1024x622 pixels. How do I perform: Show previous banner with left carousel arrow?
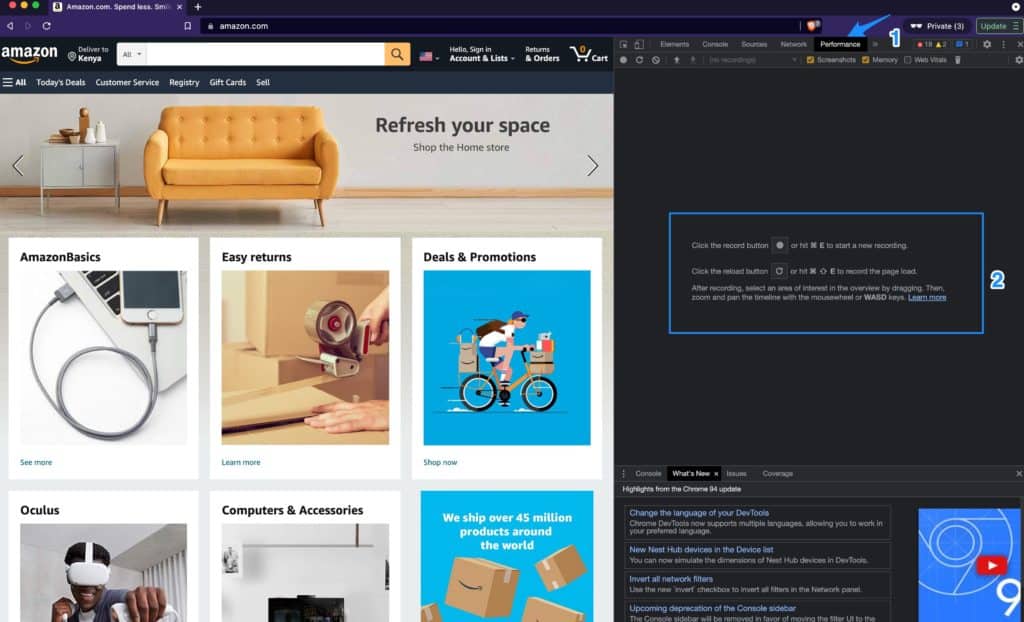[18, 165]
